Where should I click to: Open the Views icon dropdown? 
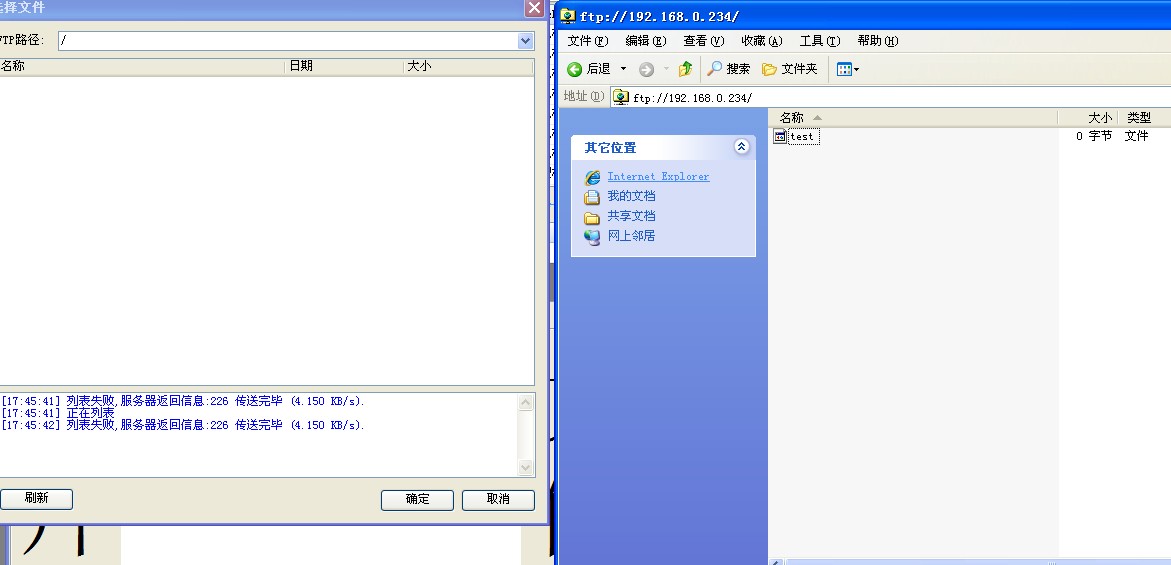tap(848, 69)
